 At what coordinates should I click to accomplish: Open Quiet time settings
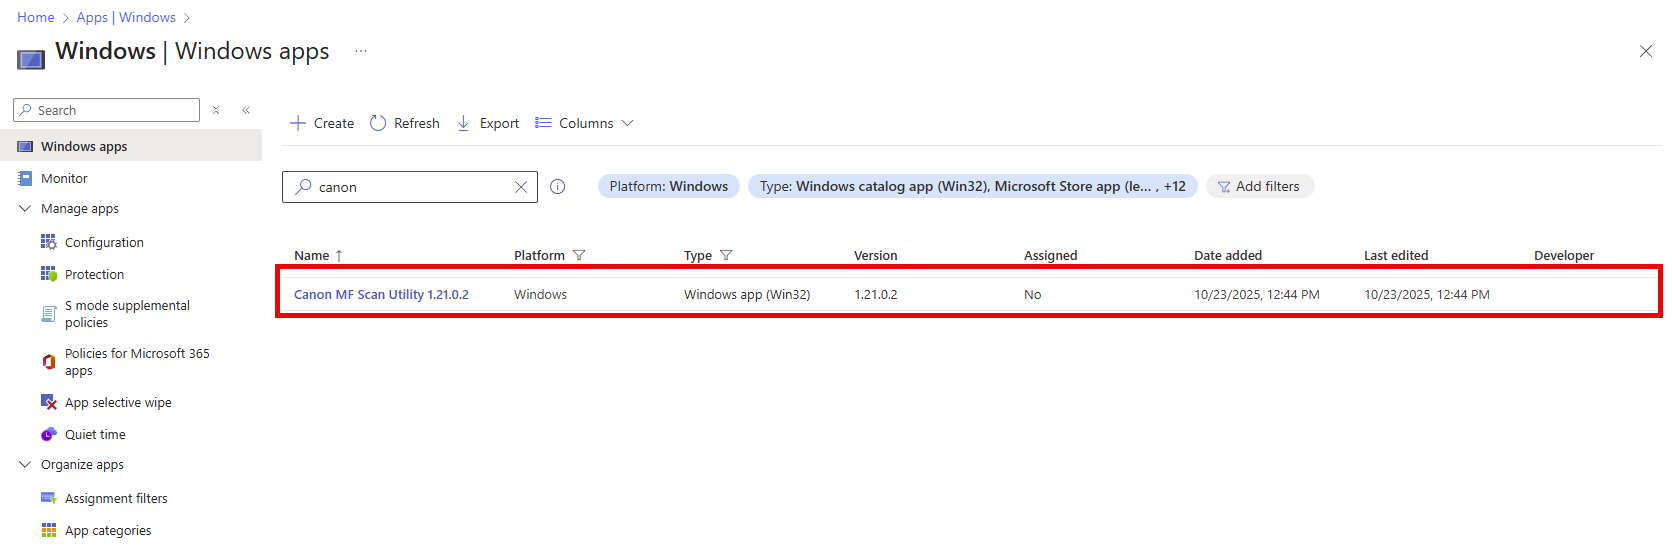[95, 434]
